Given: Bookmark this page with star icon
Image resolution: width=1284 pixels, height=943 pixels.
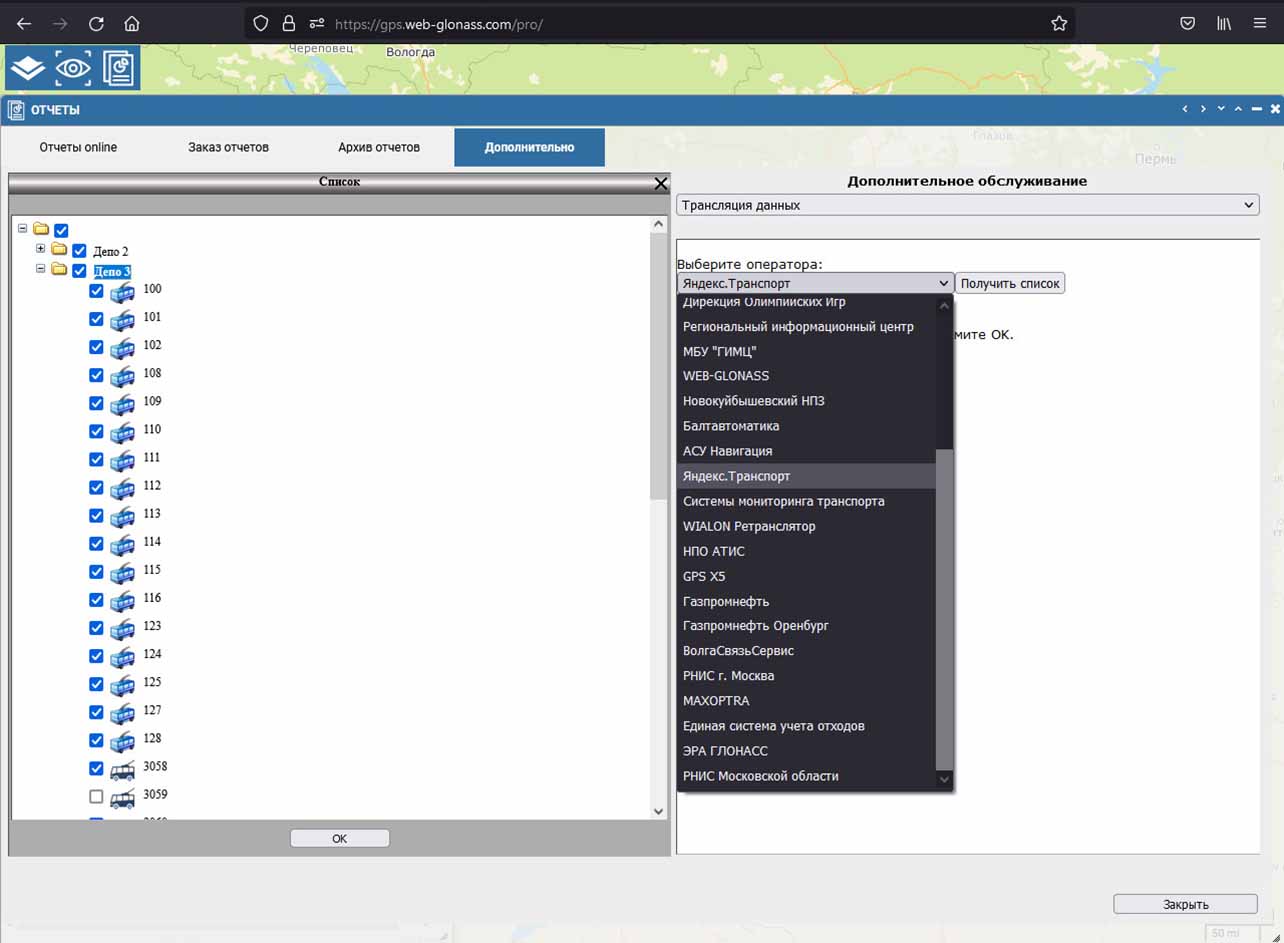Looking at the screenshot, I should click(1059, 23).
